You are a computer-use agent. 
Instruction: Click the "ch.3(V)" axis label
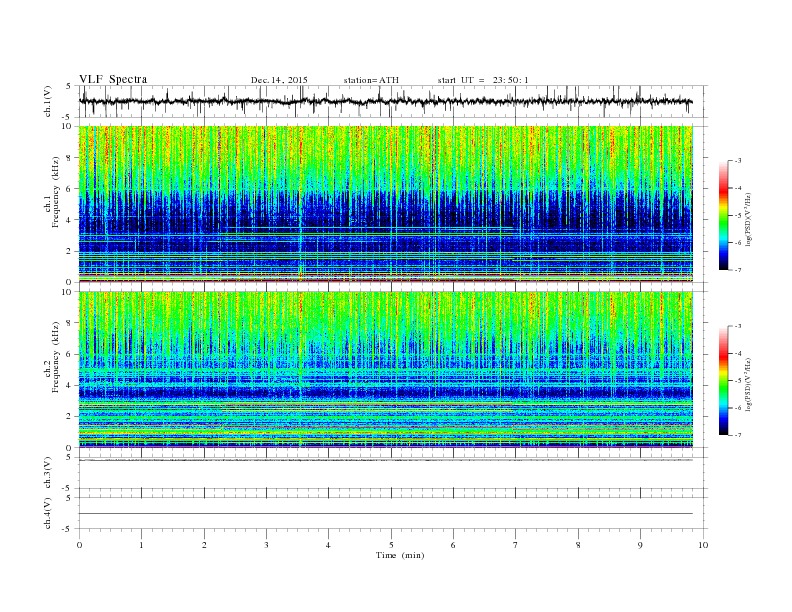tap(48, 473)
